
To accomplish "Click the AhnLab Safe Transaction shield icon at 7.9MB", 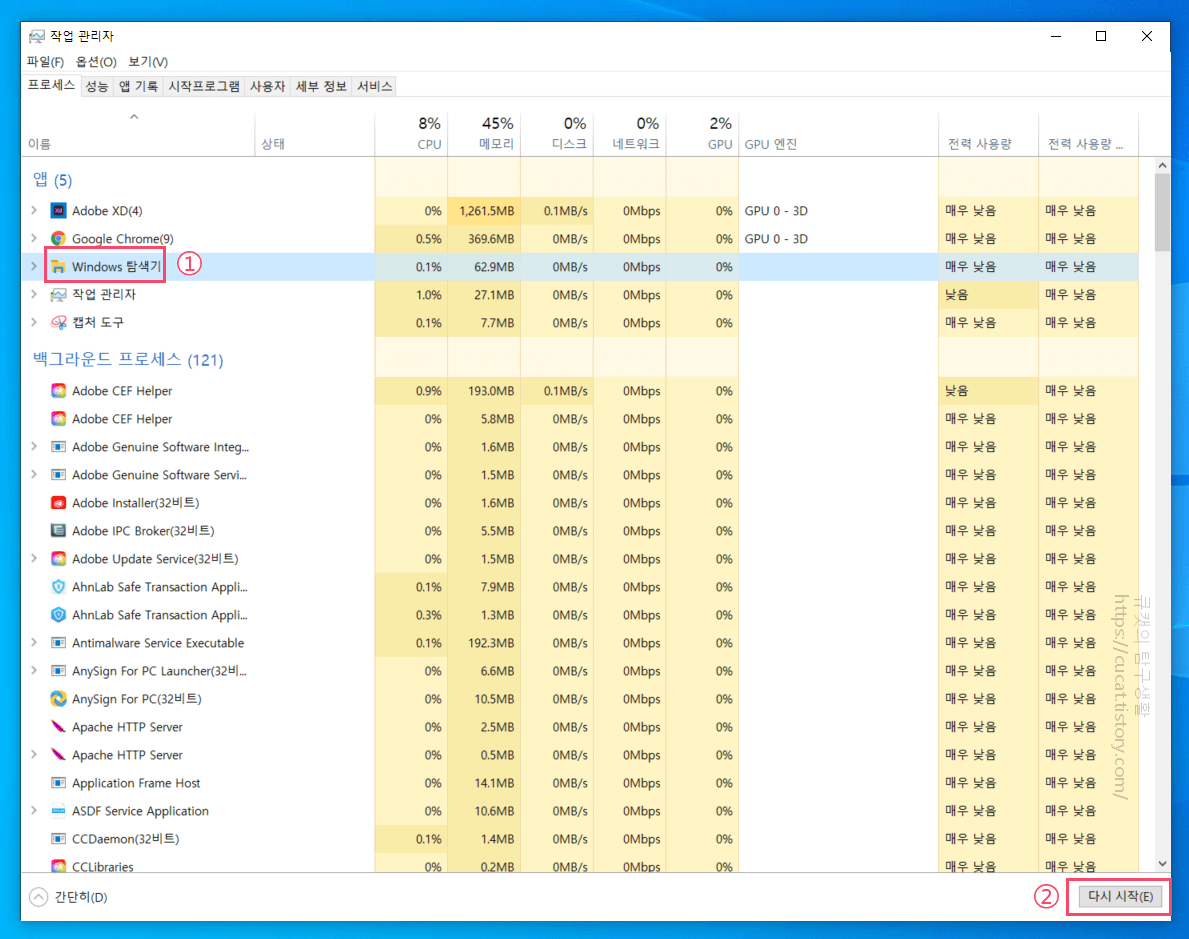I will (58, 587).
